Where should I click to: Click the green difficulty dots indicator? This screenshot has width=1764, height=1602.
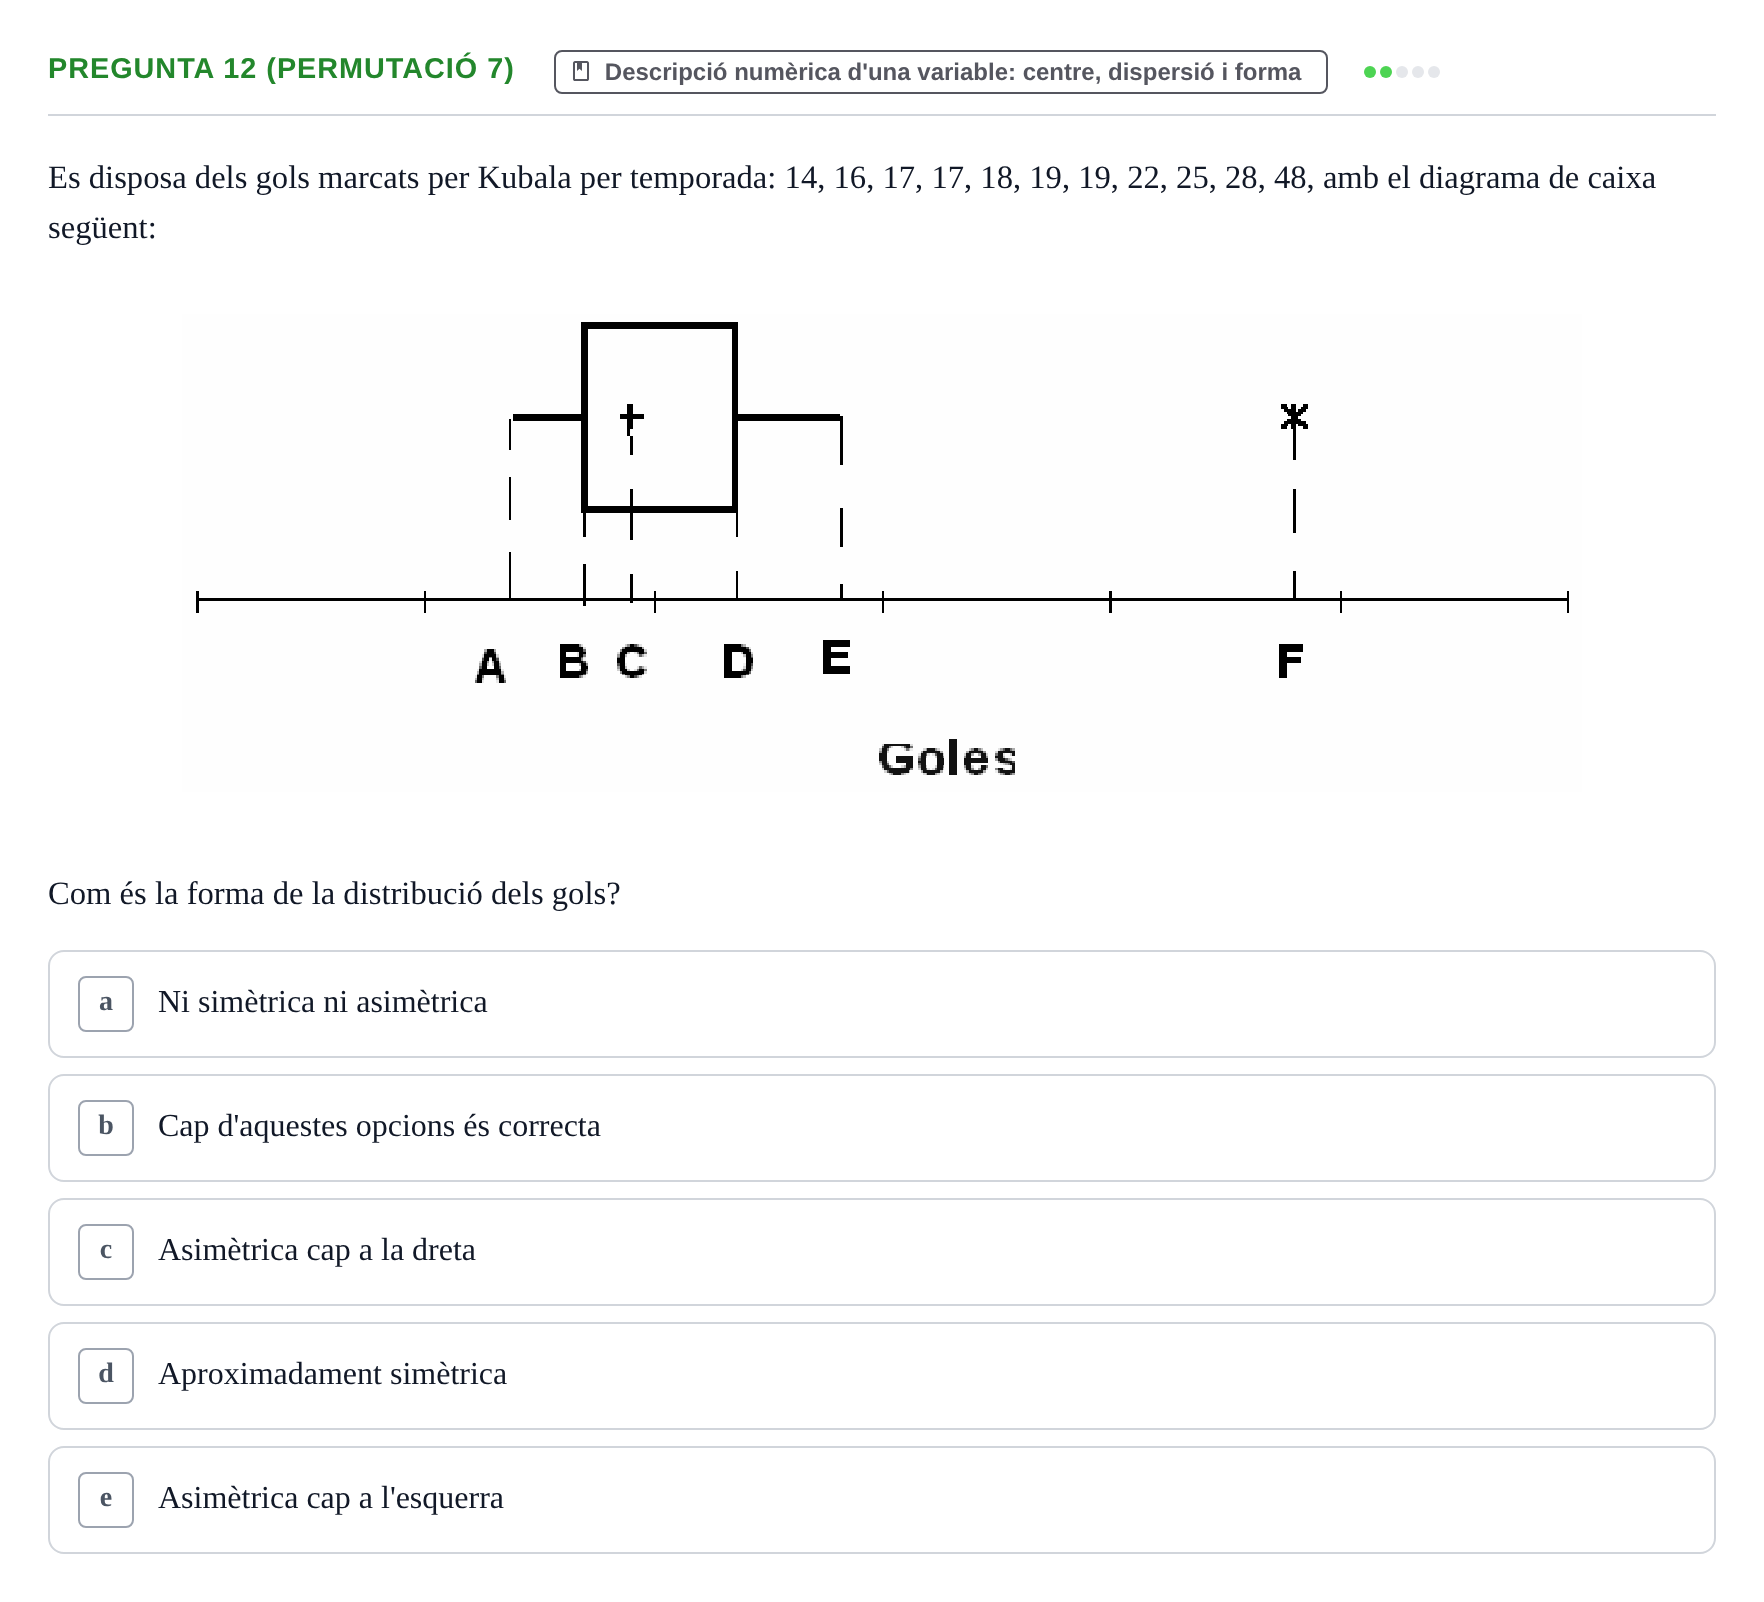1401,72
